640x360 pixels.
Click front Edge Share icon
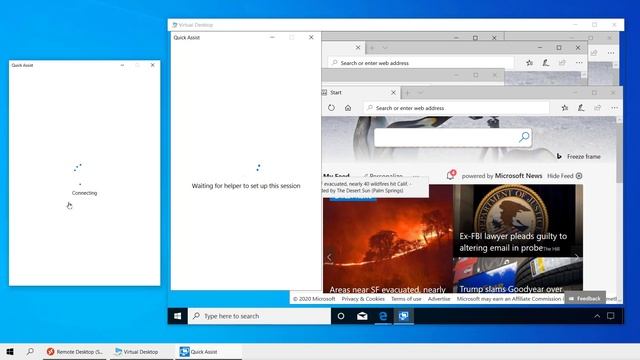pos(598,108)
